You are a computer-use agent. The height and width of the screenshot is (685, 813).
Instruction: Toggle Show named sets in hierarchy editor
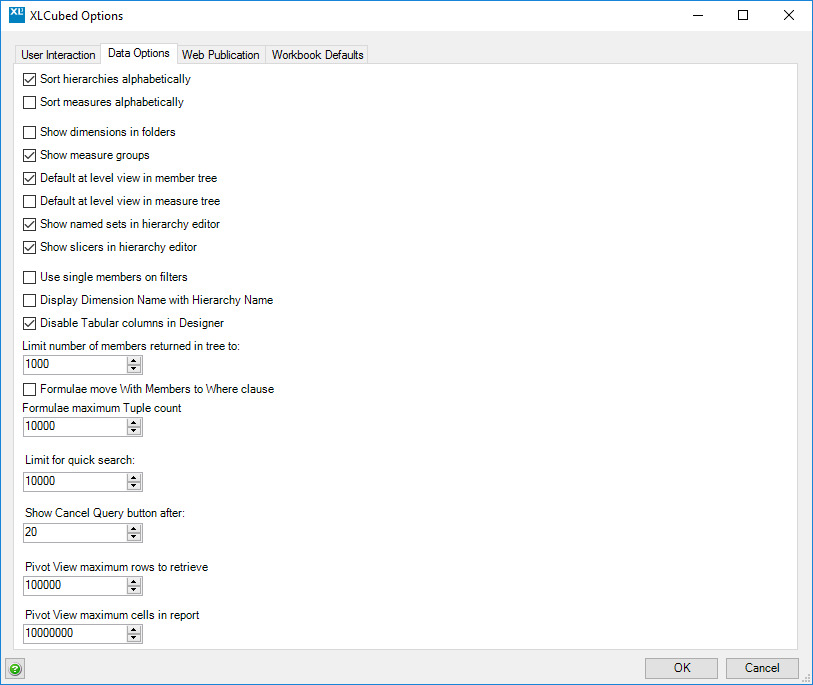pos(30,224)
